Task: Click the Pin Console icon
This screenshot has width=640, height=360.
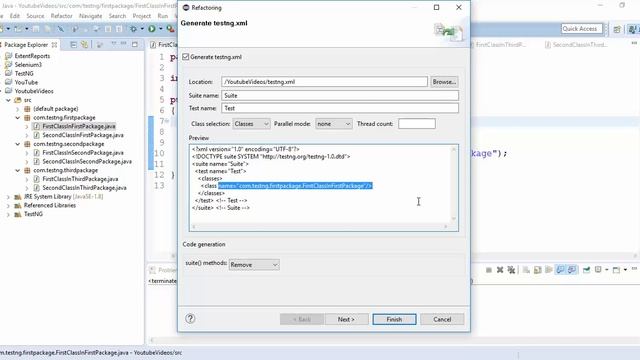Action: coord(587,270)
